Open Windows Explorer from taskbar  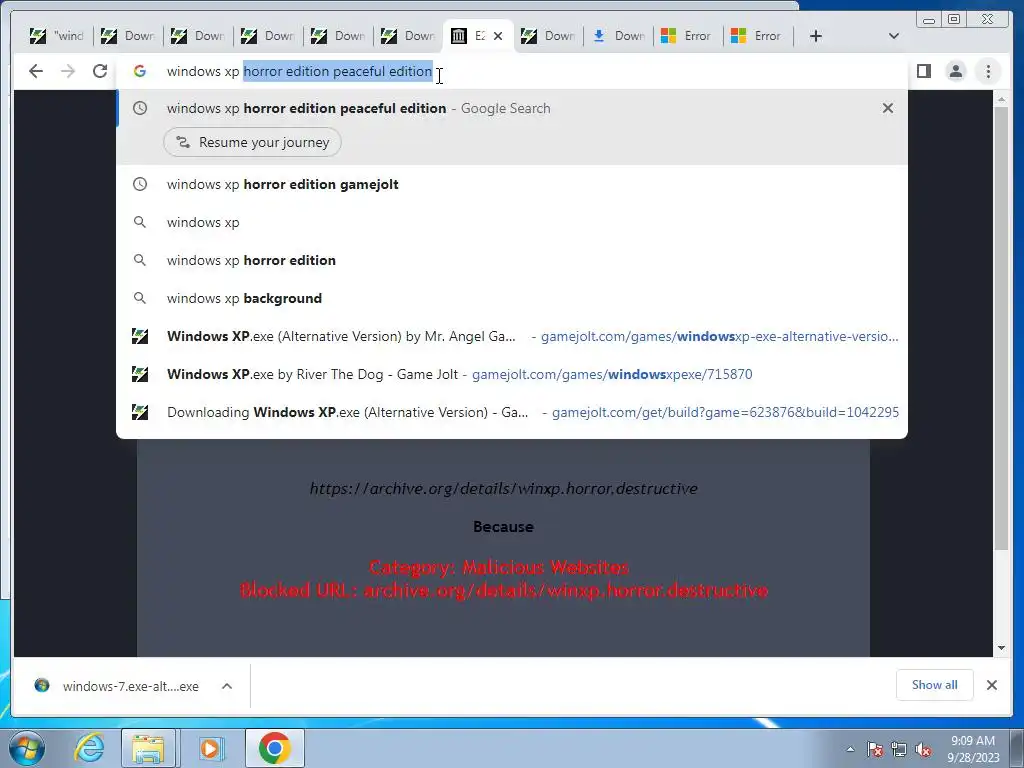click(x=148, y=748)
